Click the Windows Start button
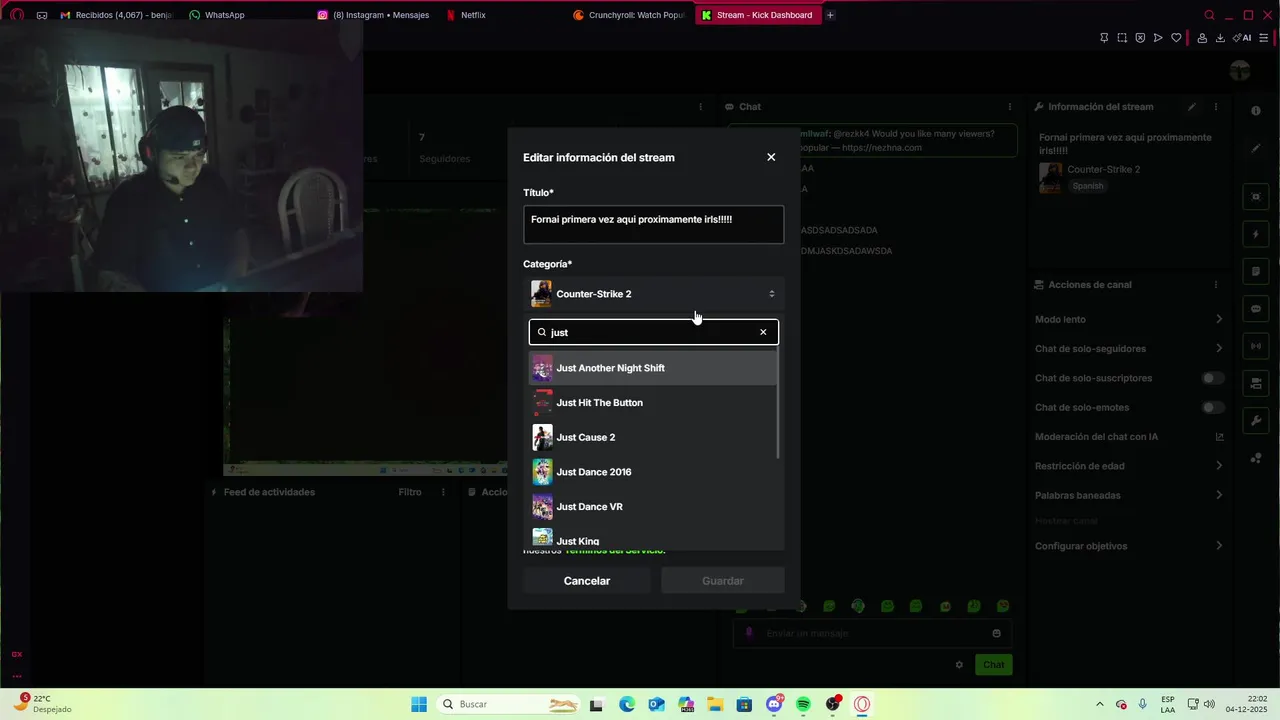The height and width of the screenshot is (720, 1280). (x=419, y=705)
